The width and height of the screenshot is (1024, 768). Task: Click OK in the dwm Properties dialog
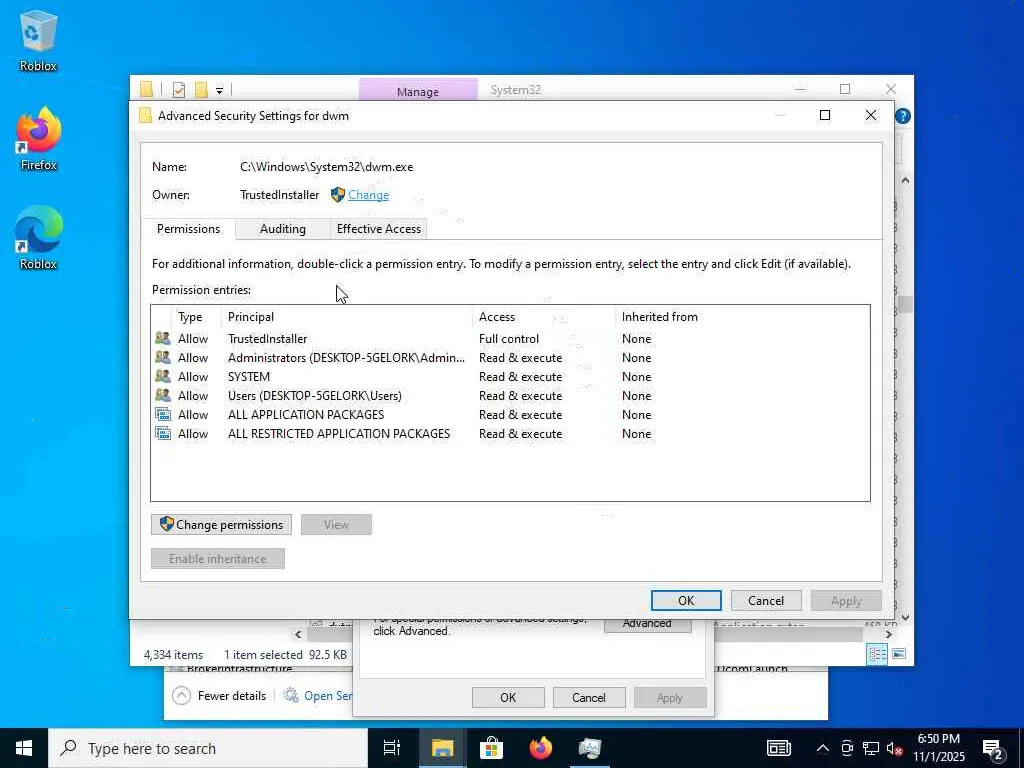[x=508, y=697]
